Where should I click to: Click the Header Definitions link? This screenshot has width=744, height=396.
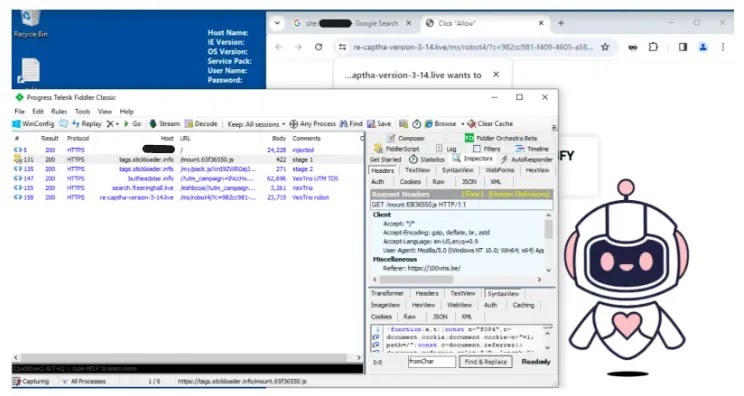[519, 194]
